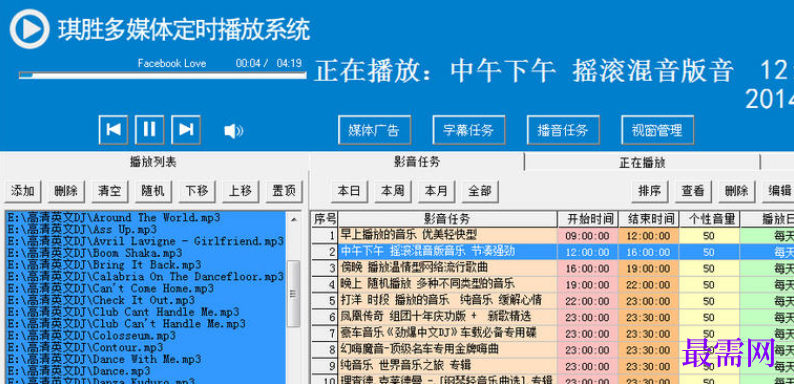The height and width of the screenshot is (384, 794).
Task: Click the 22:00:00 end time in row 4
Action: [x=648, y=284]
